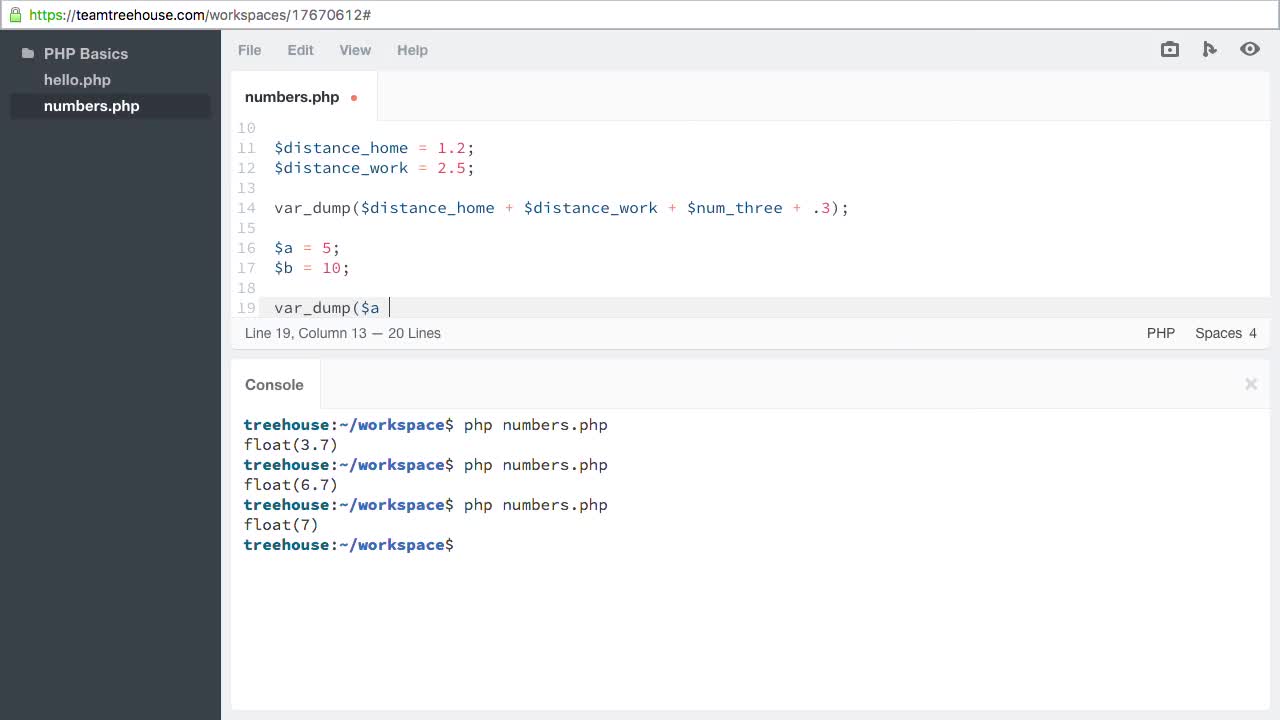
Task: Select numbers.php in the sidebar
Action: 91,106
